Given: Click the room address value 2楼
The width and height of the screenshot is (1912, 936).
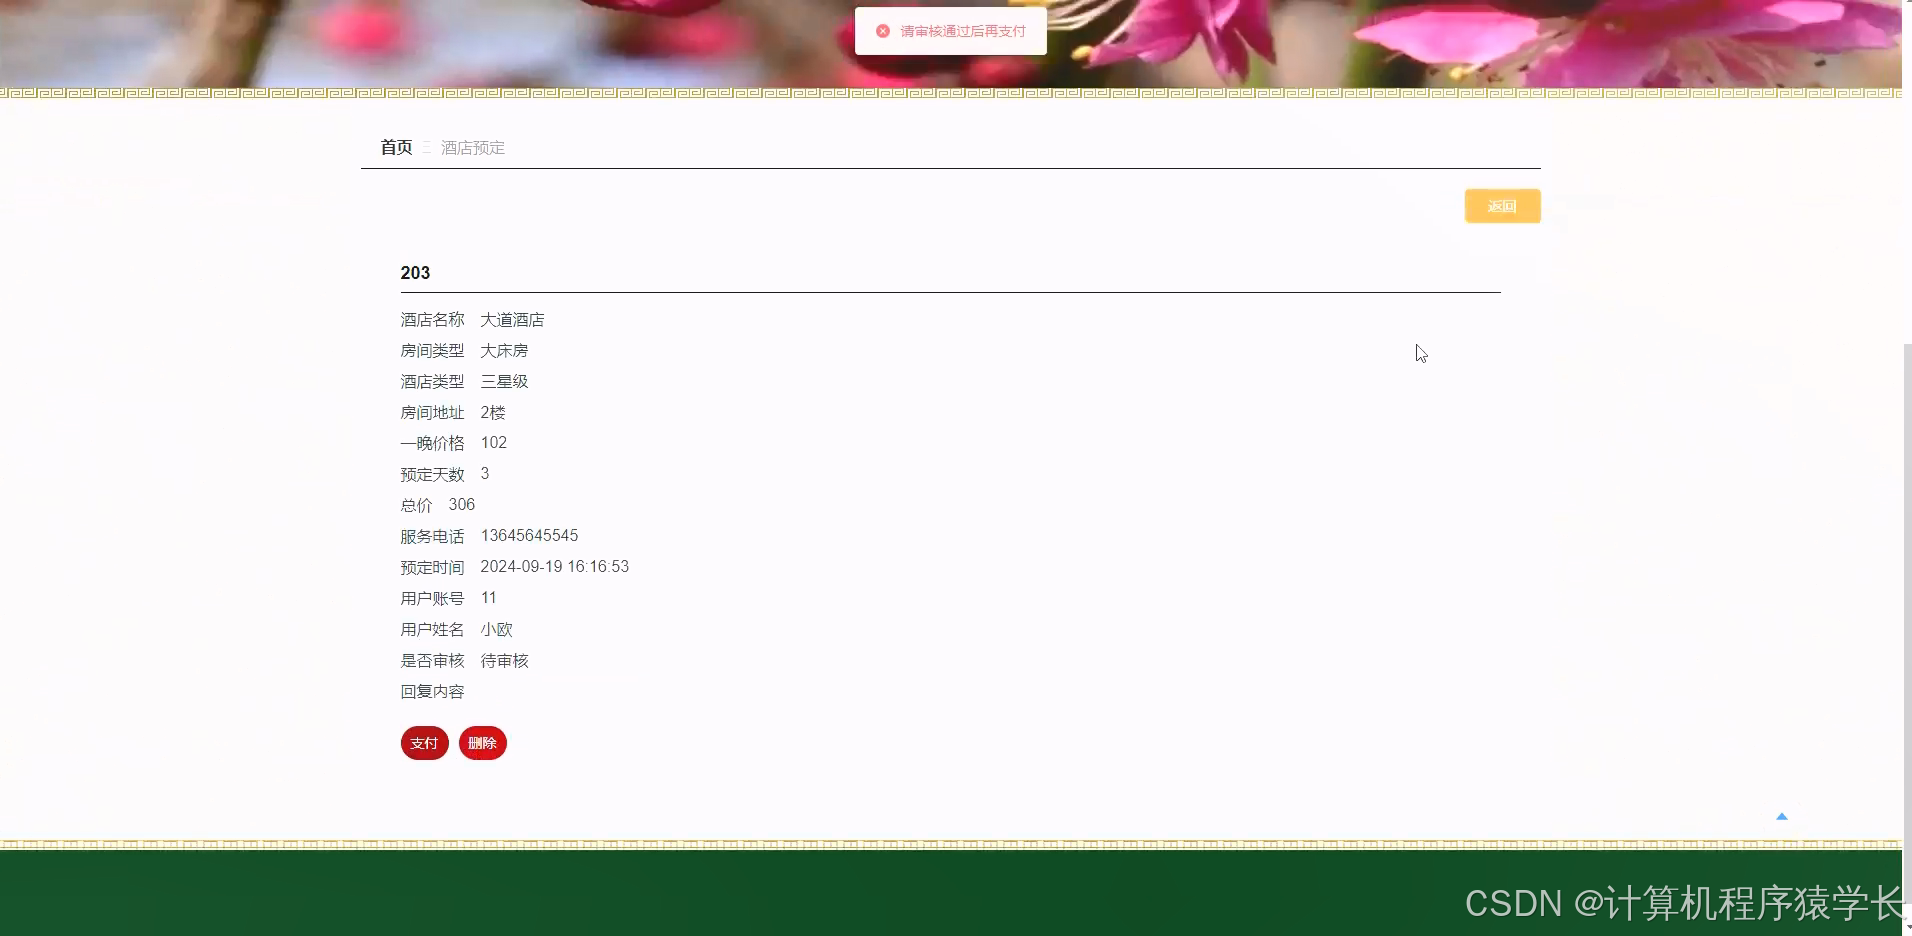Looking at the screenshot, I should [492, 413].
